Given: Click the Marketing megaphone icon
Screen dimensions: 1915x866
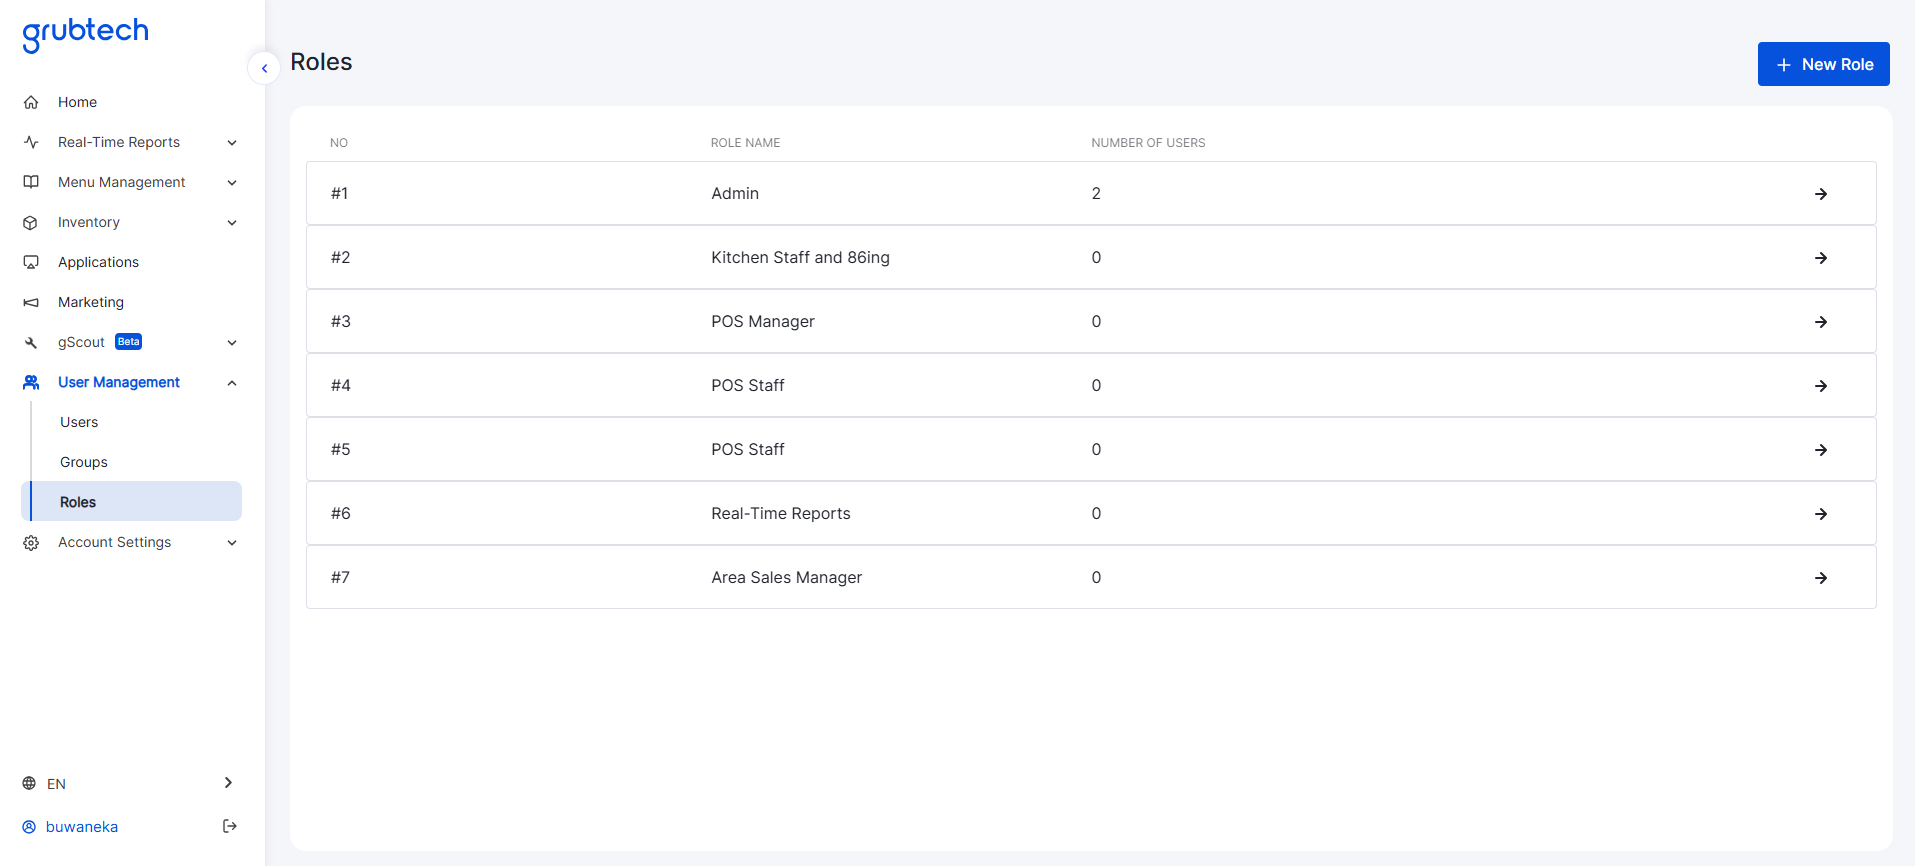Looking at the screenshot, I should coord(31,302).
